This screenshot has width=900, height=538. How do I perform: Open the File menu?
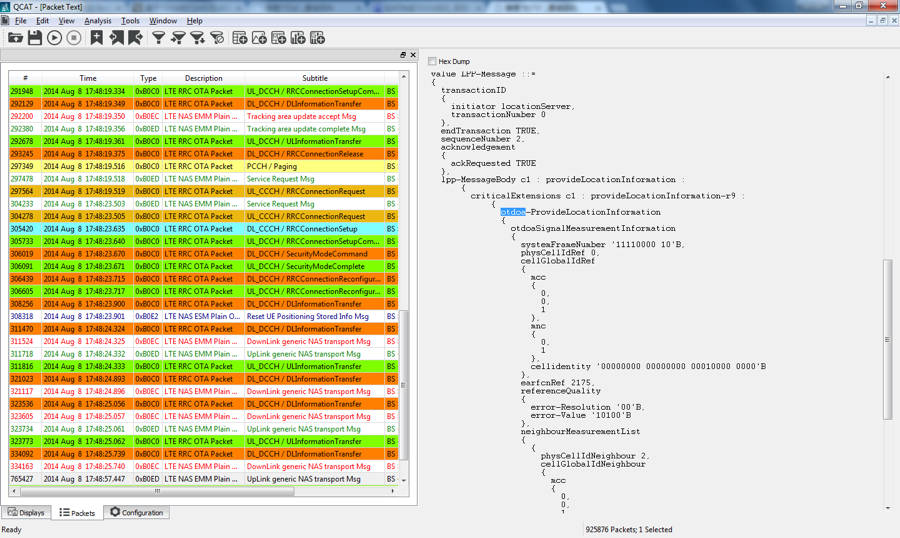(21, 21)
